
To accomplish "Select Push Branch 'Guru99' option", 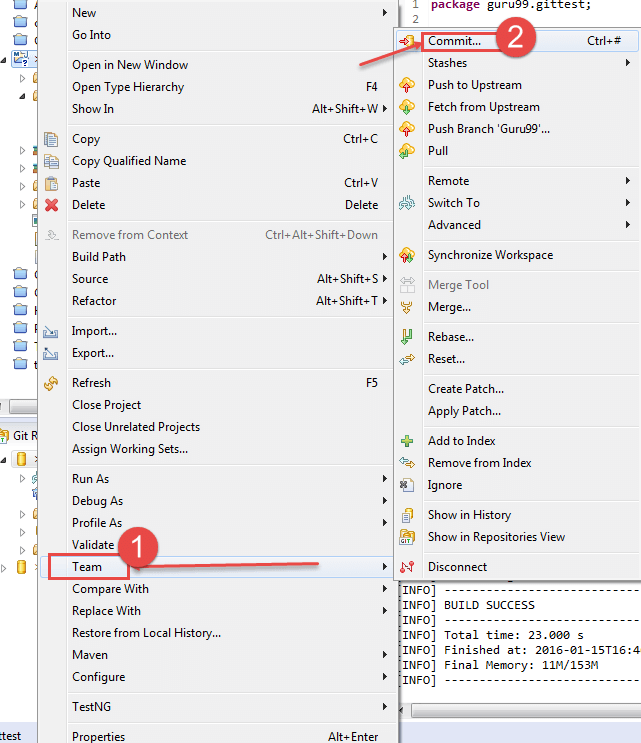I will tap(488, 129).
